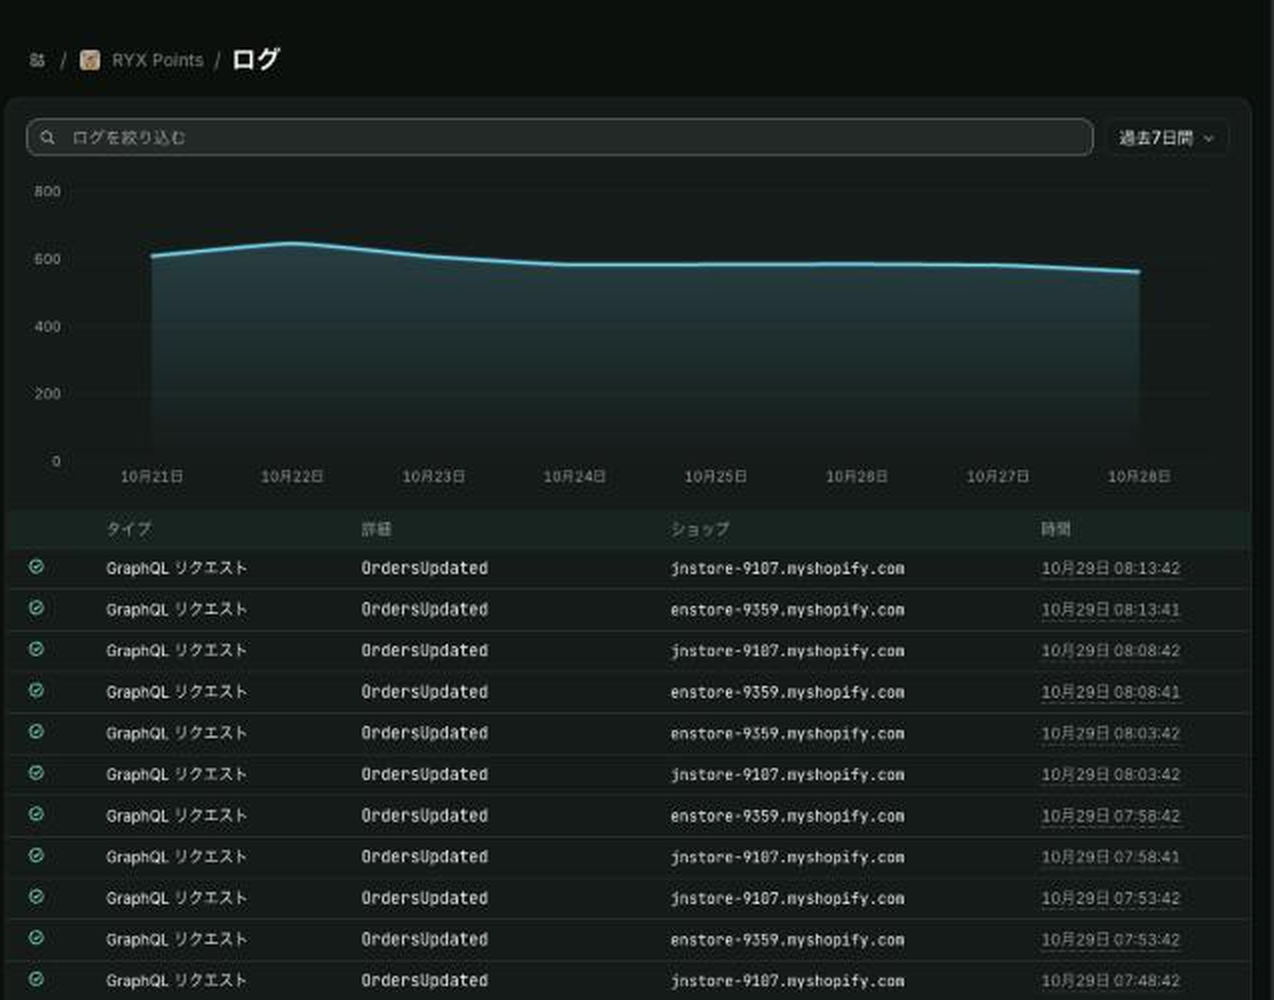Click the ショップ column header
Screen dimensions: 1274x1000
[x=700, y=529]
